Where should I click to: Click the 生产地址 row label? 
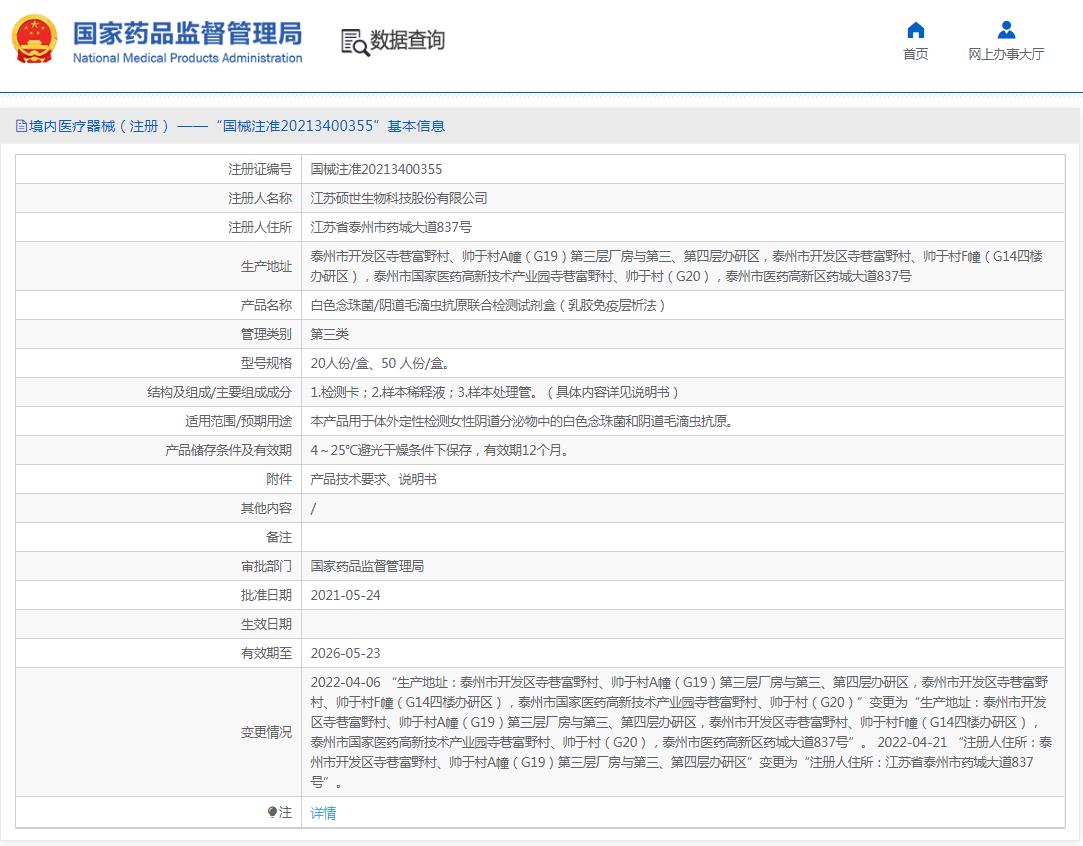(x=266, y=266)
